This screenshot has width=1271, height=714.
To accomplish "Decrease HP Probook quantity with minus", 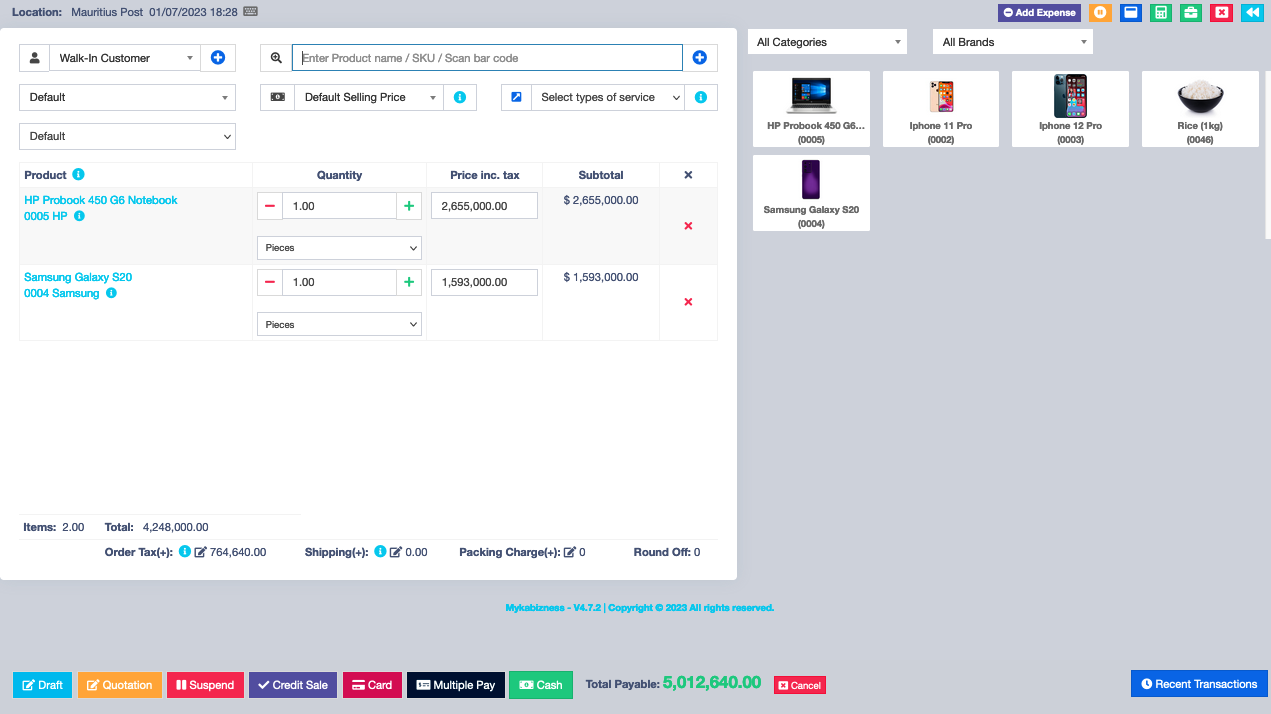I will point(270,206).
